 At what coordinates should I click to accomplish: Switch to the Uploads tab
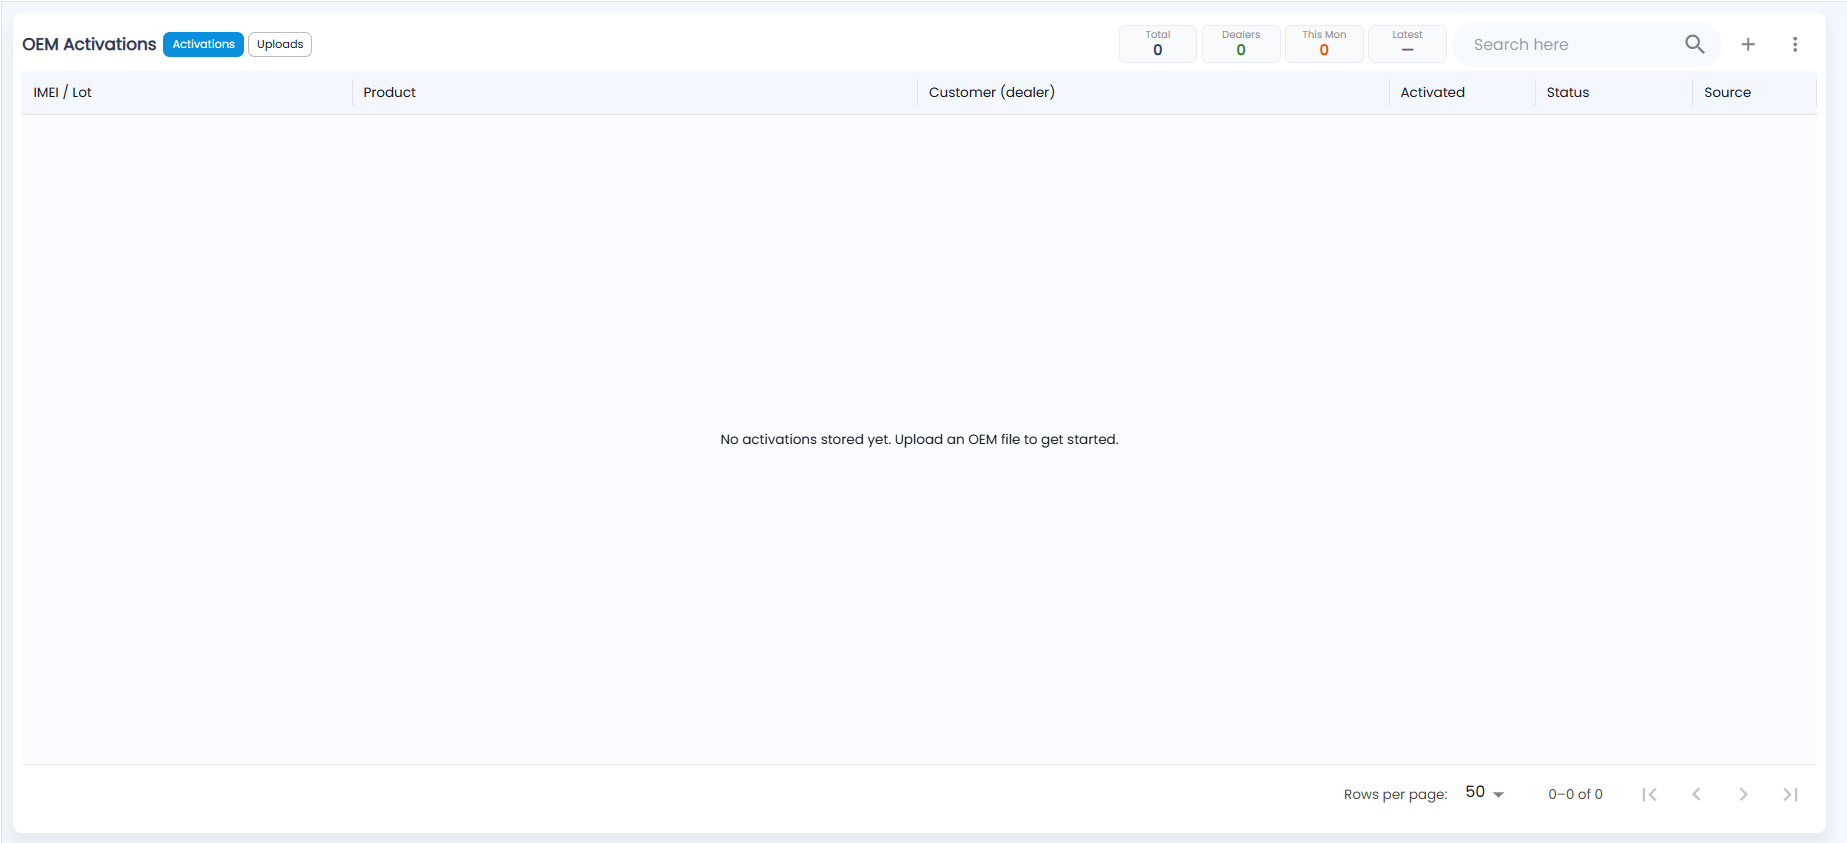pos(280,44)
